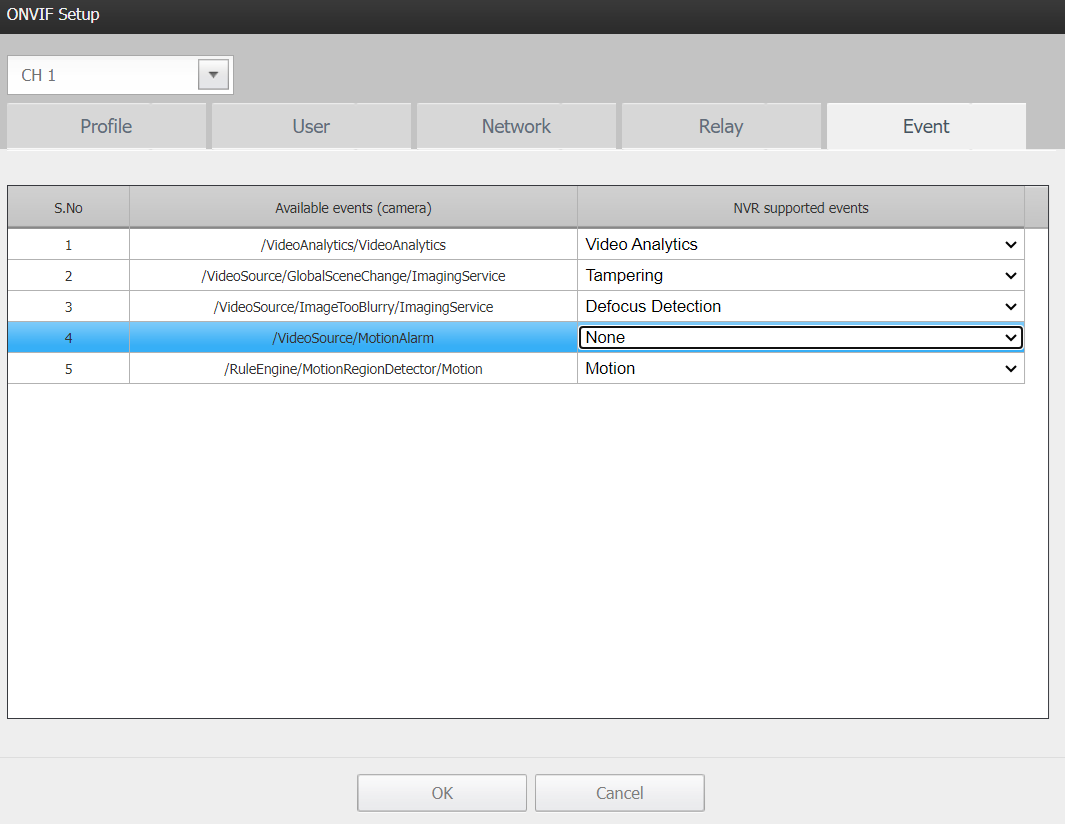Click the S.No column header
Screen dimensions: 1065x824
pos(69,208)
